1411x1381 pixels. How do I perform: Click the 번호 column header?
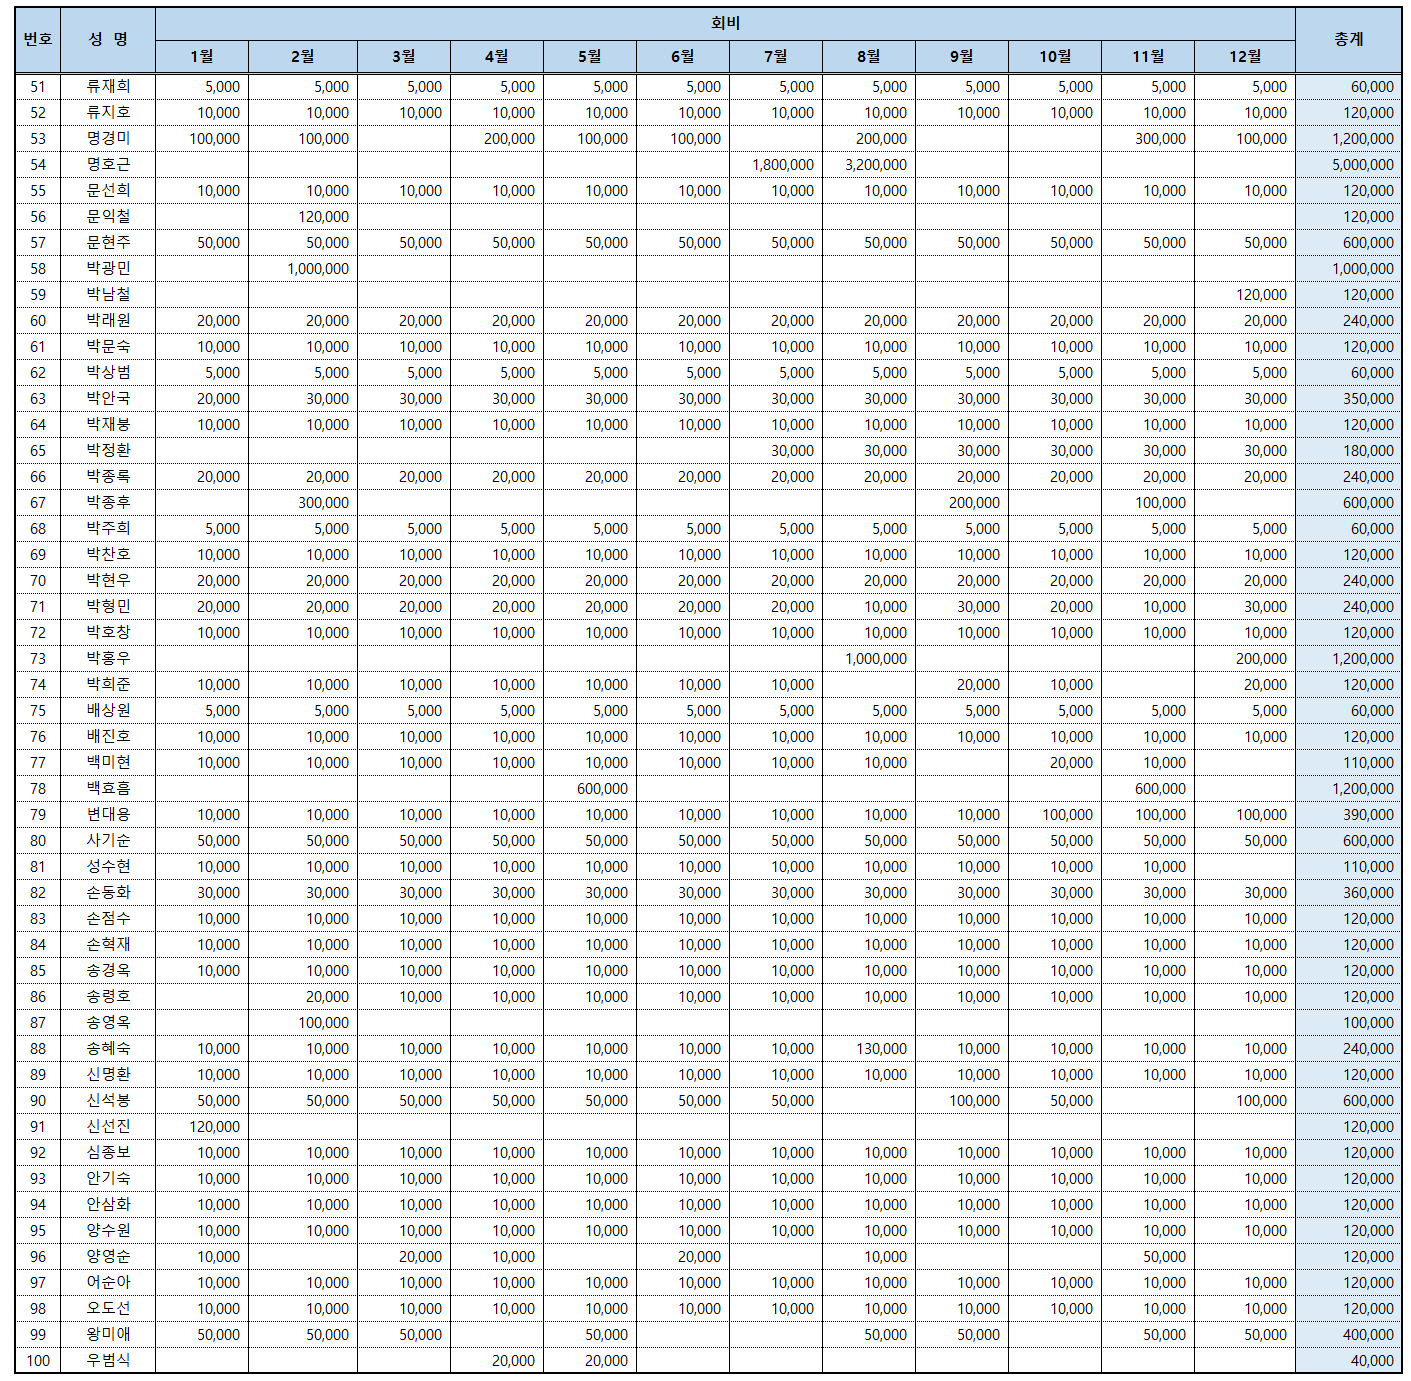click(38, 40)
